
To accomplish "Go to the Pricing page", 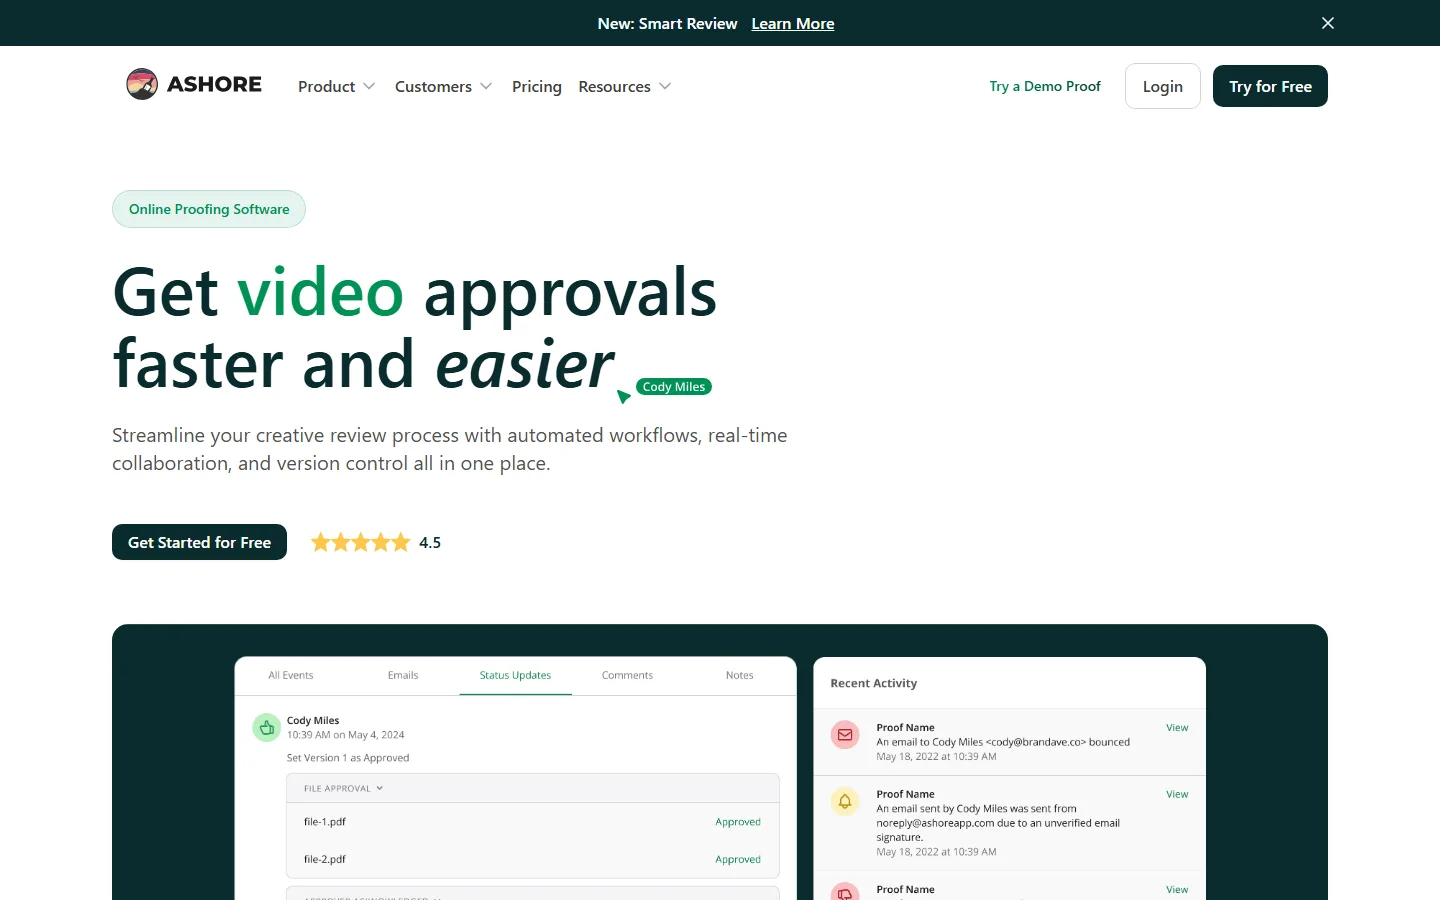I will point(537,87).
